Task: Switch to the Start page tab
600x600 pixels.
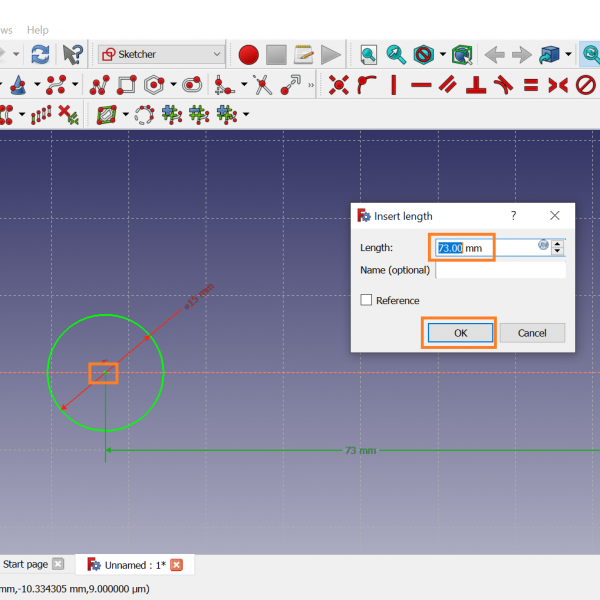Action: [26, 565]
